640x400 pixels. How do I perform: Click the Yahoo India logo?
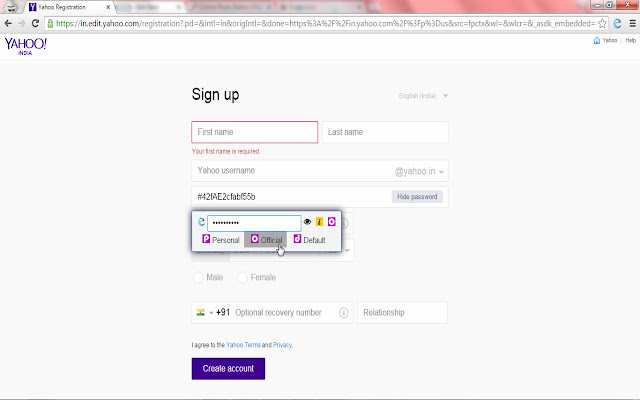(x=25, y=46)
